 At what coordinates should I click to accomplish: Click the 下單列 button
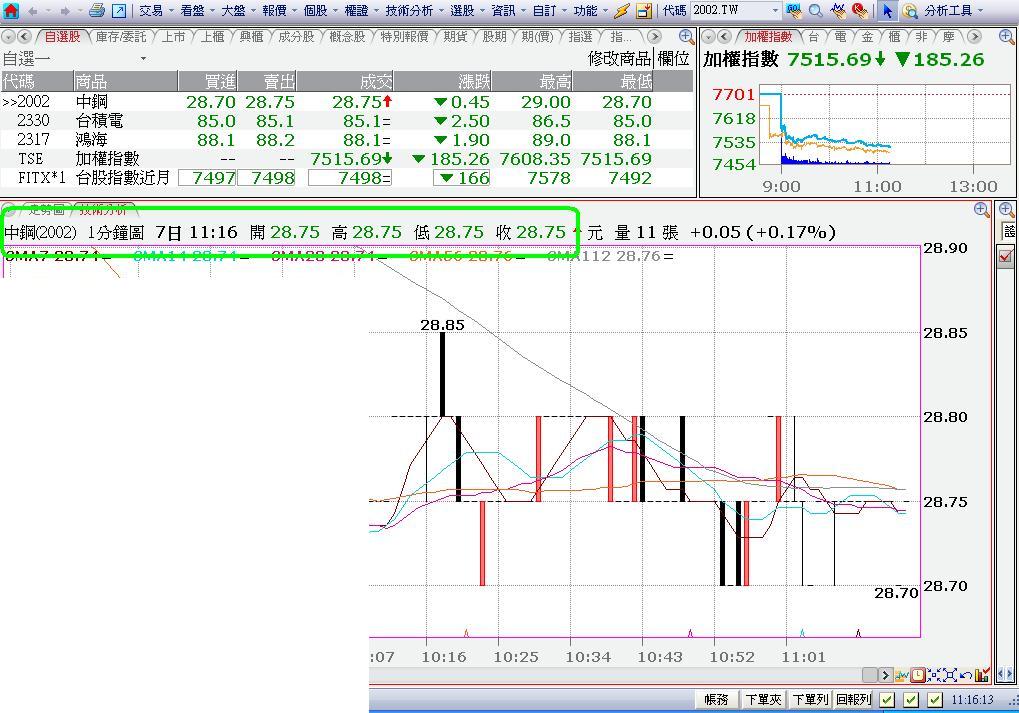click(x=810, y=699)
